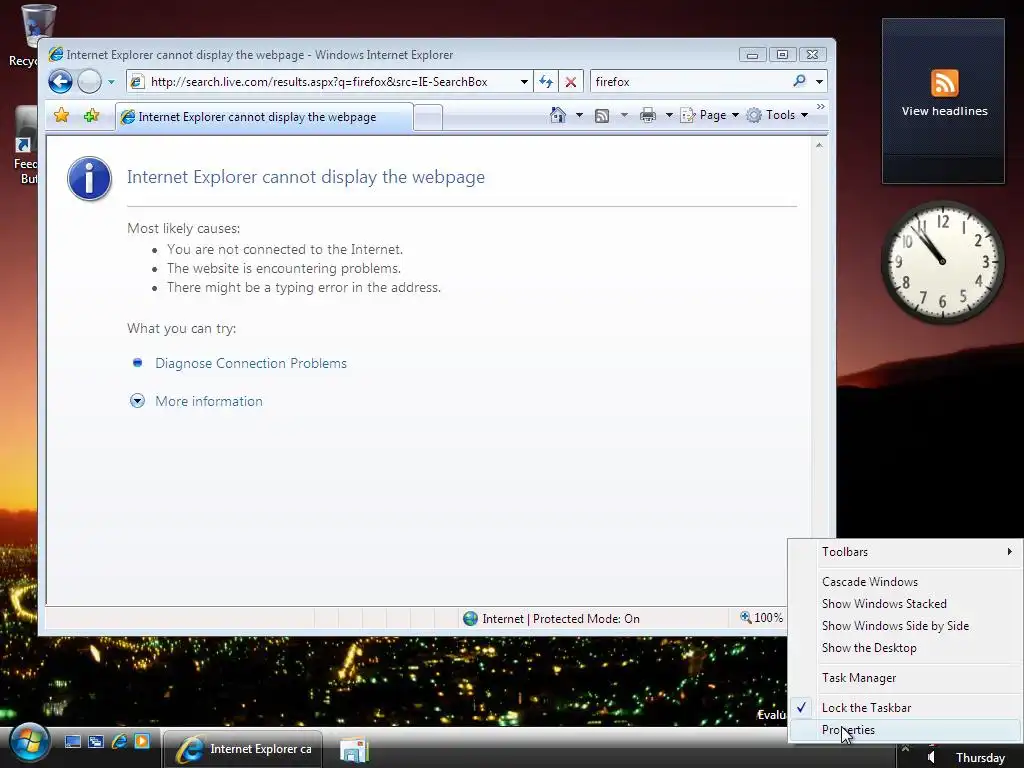This screenshot has width=1024, height=768.
Task: Click the blue information circle icon
Action: [89, 178]
